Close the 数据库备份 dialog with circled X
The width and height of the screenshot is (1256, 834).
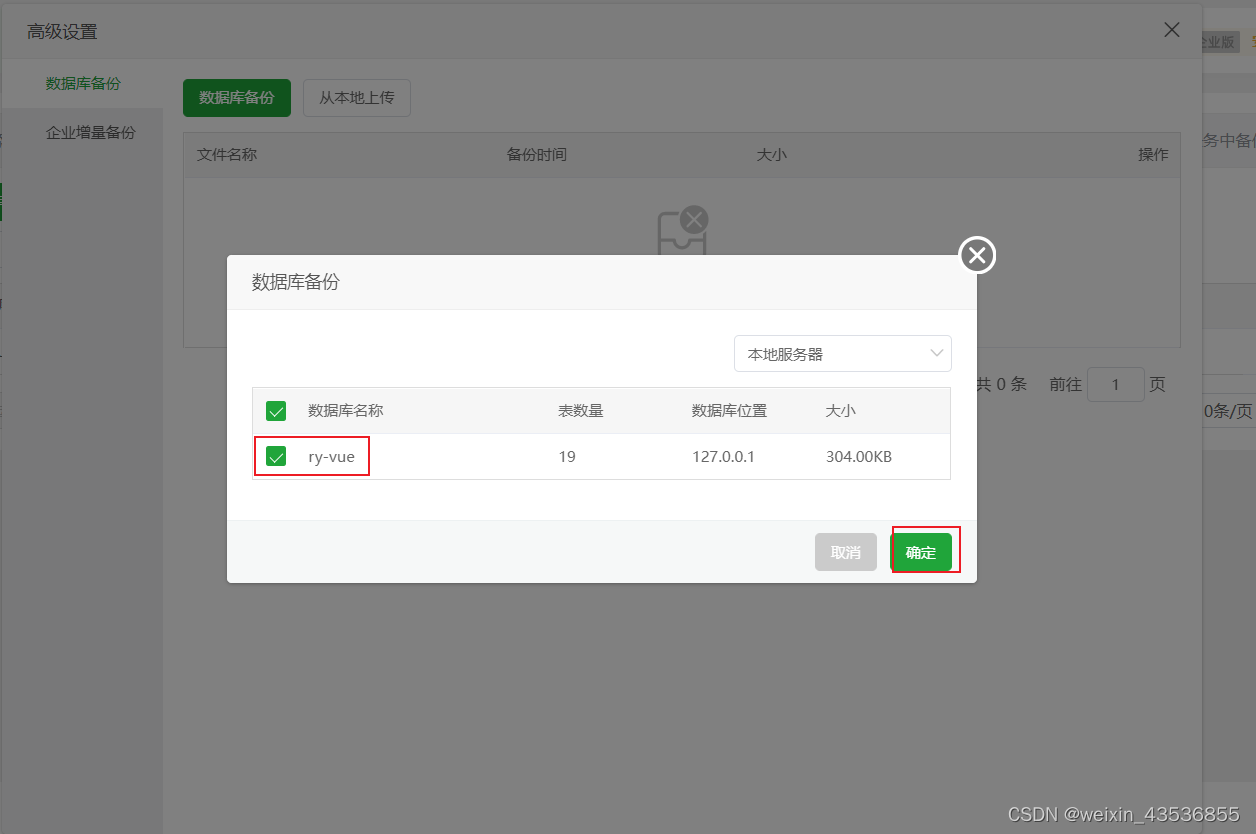point(978,256)
